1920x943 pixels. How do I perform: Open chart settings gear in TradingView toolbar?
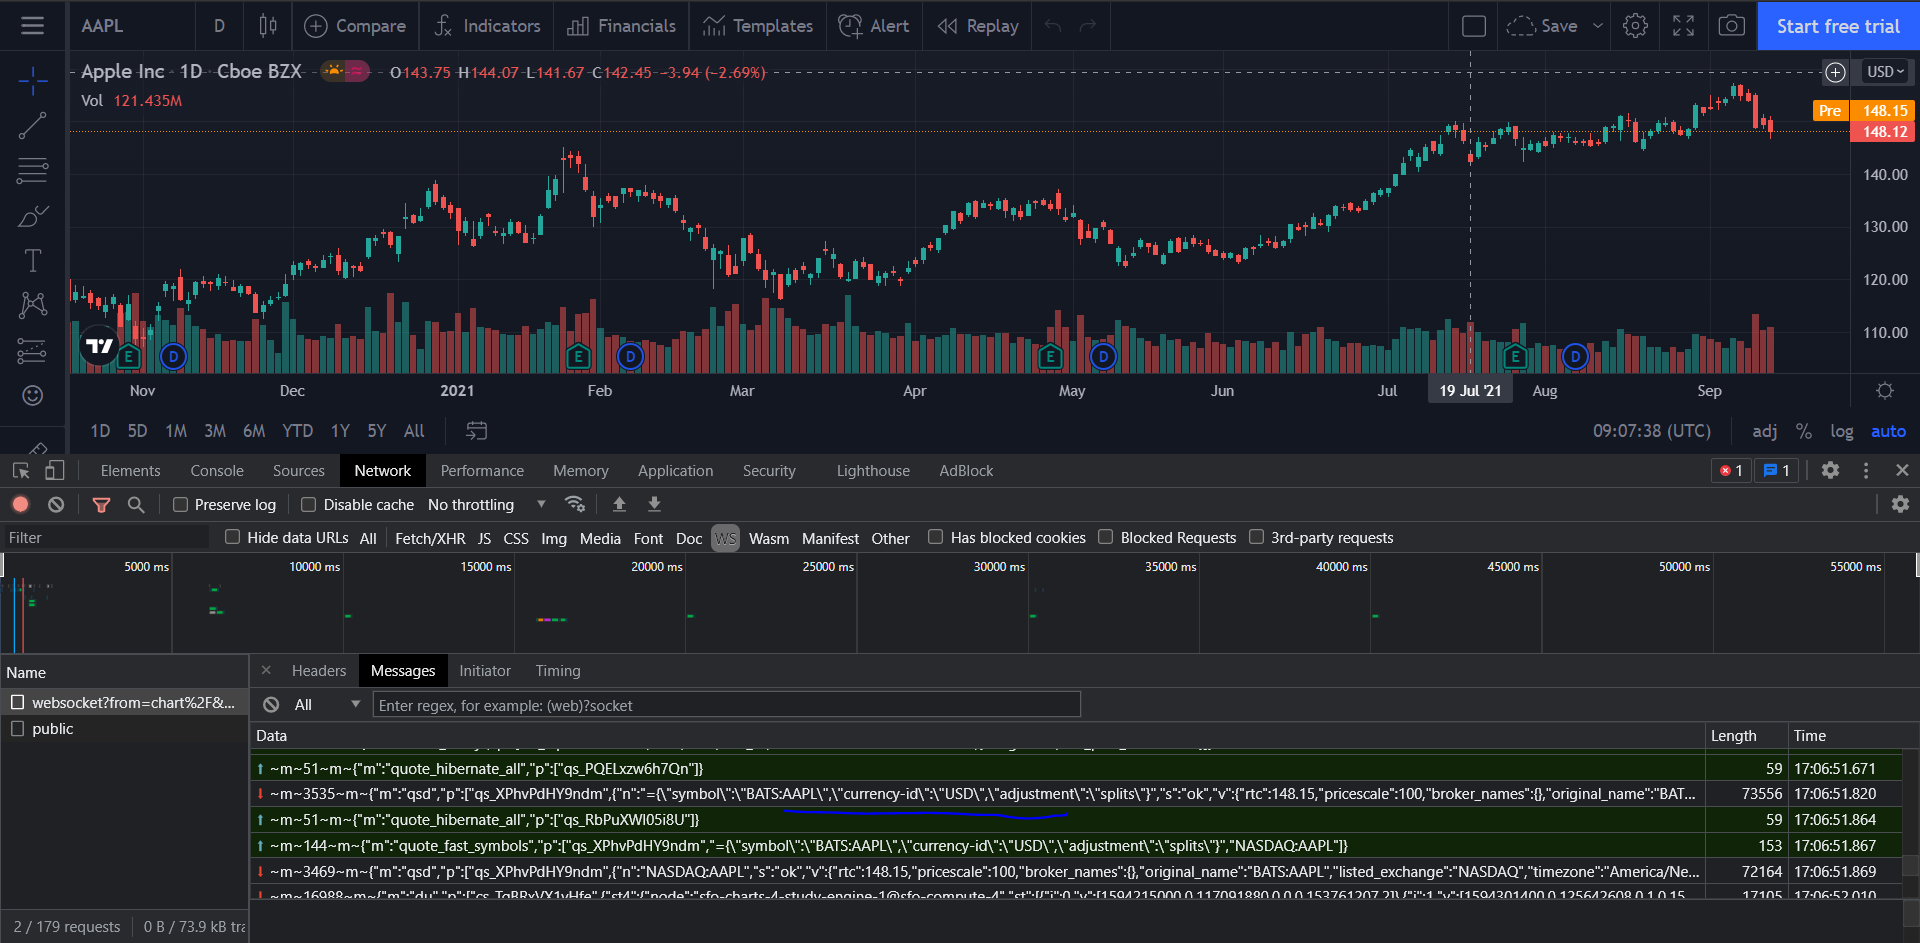pyautogui.click(x=1635, y=26)
